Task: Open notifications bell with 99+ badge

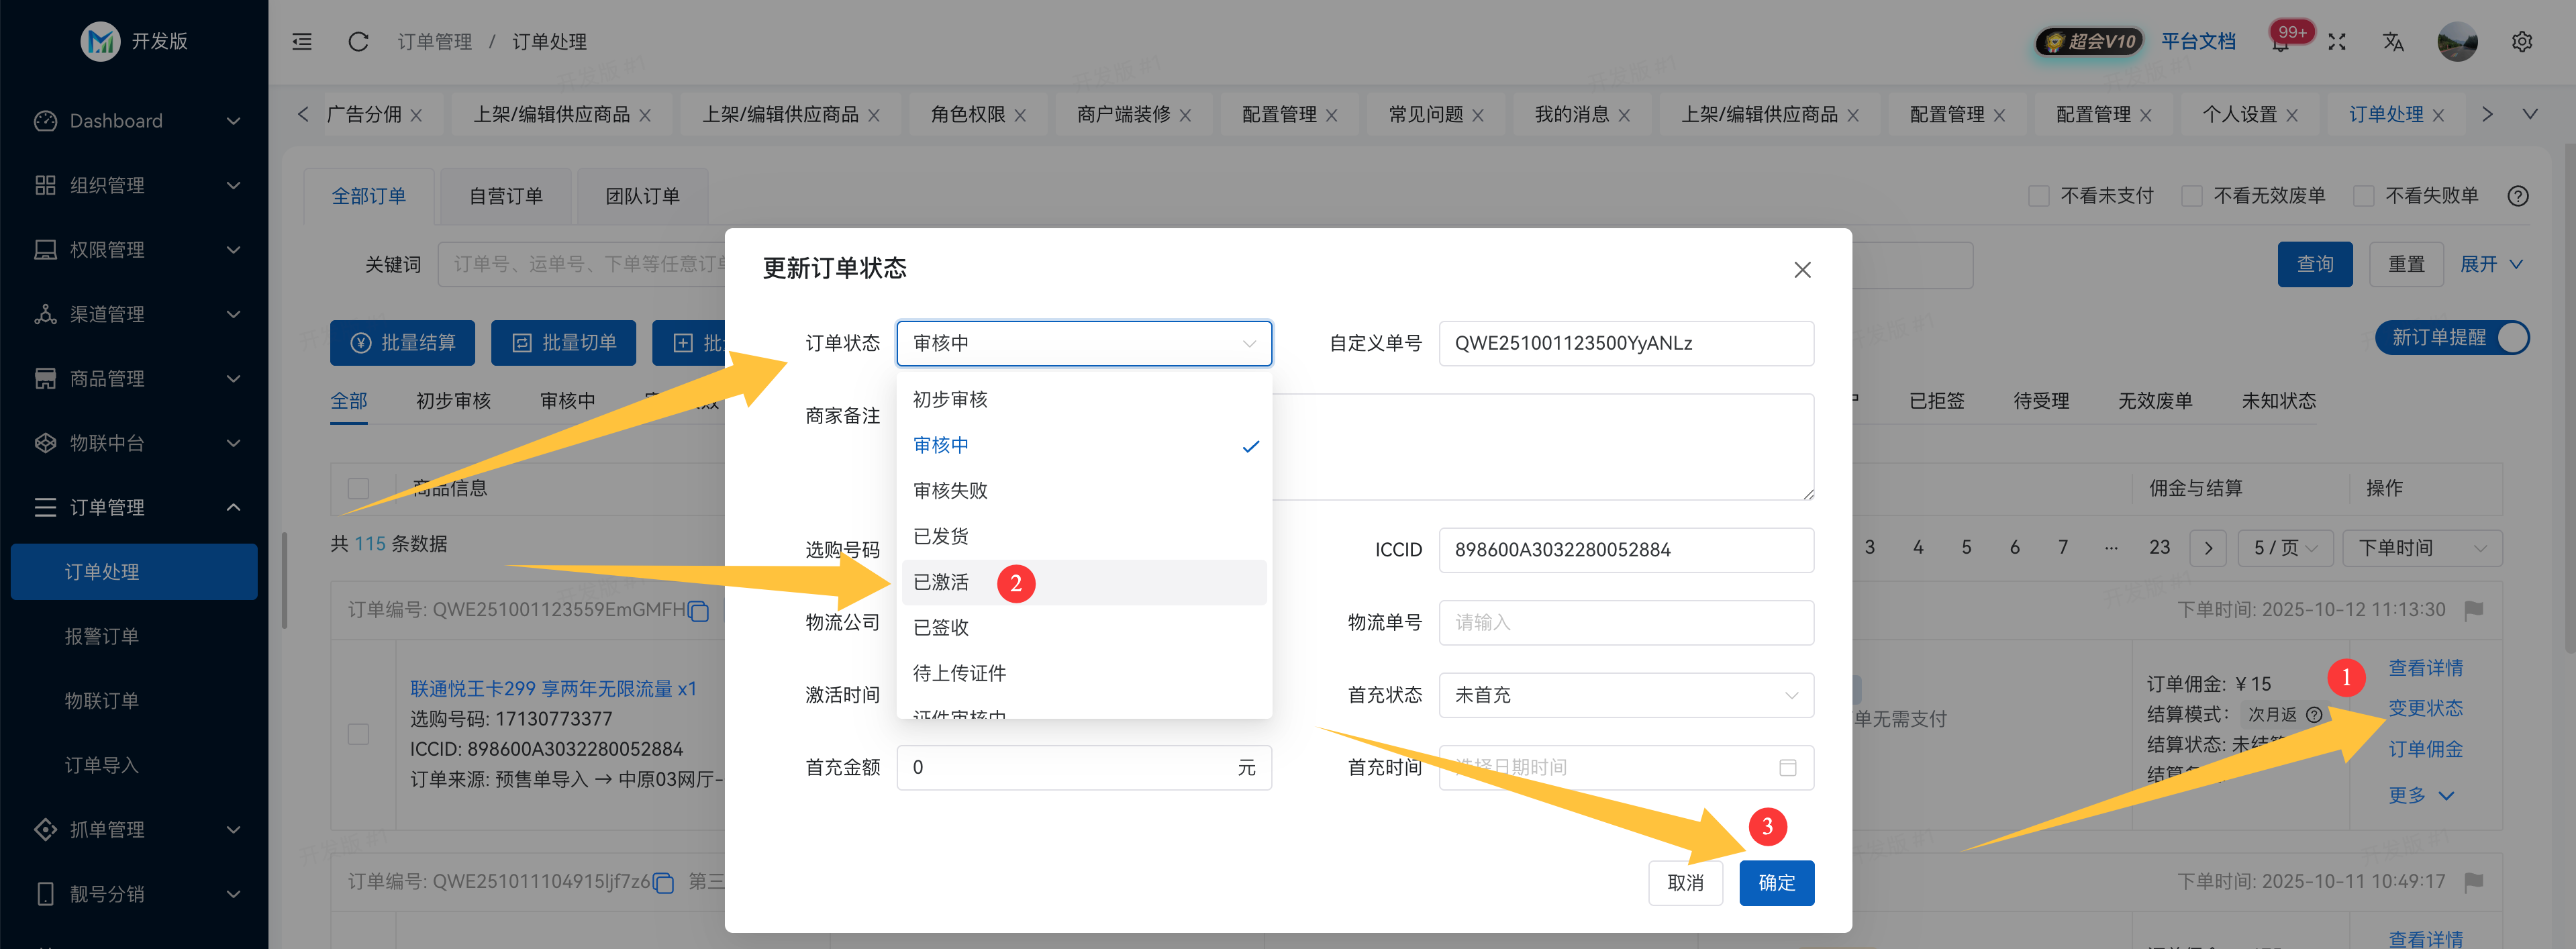Action: point(2280,43)
